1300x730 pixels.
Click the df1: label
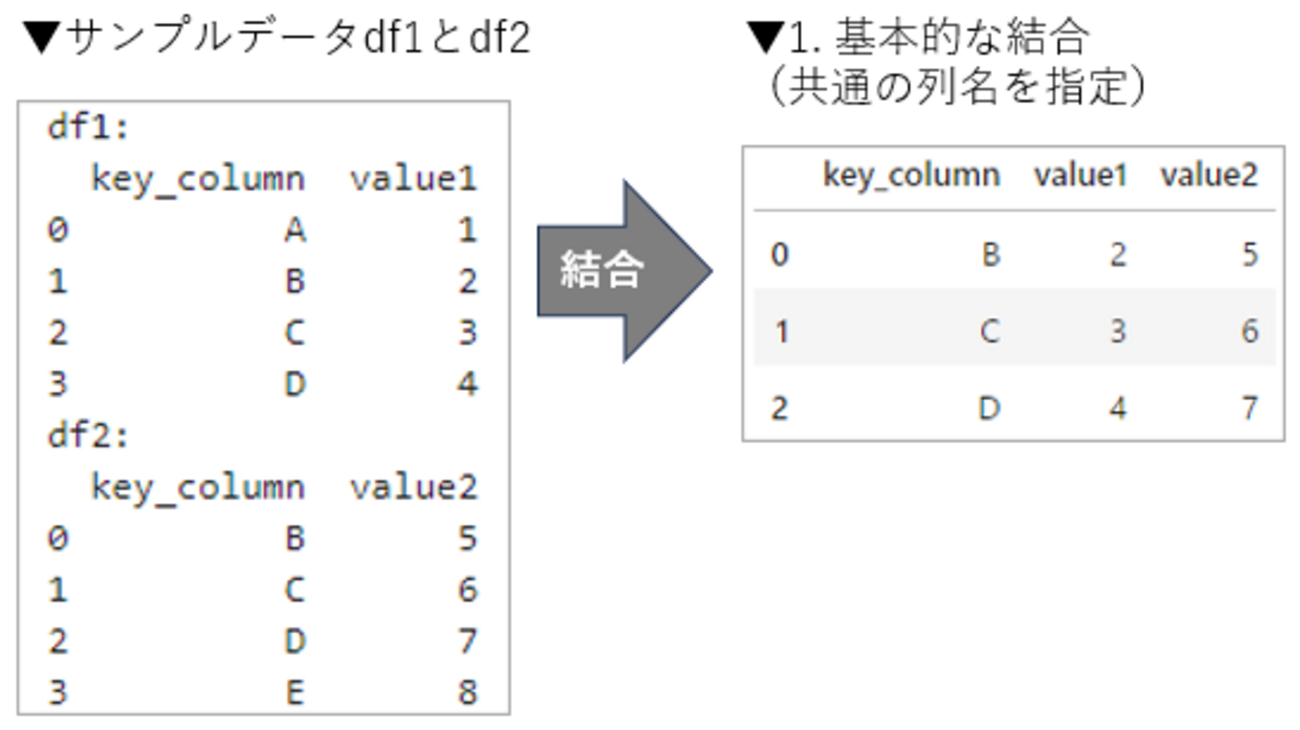pyautogui.click(x=88, y=128)
